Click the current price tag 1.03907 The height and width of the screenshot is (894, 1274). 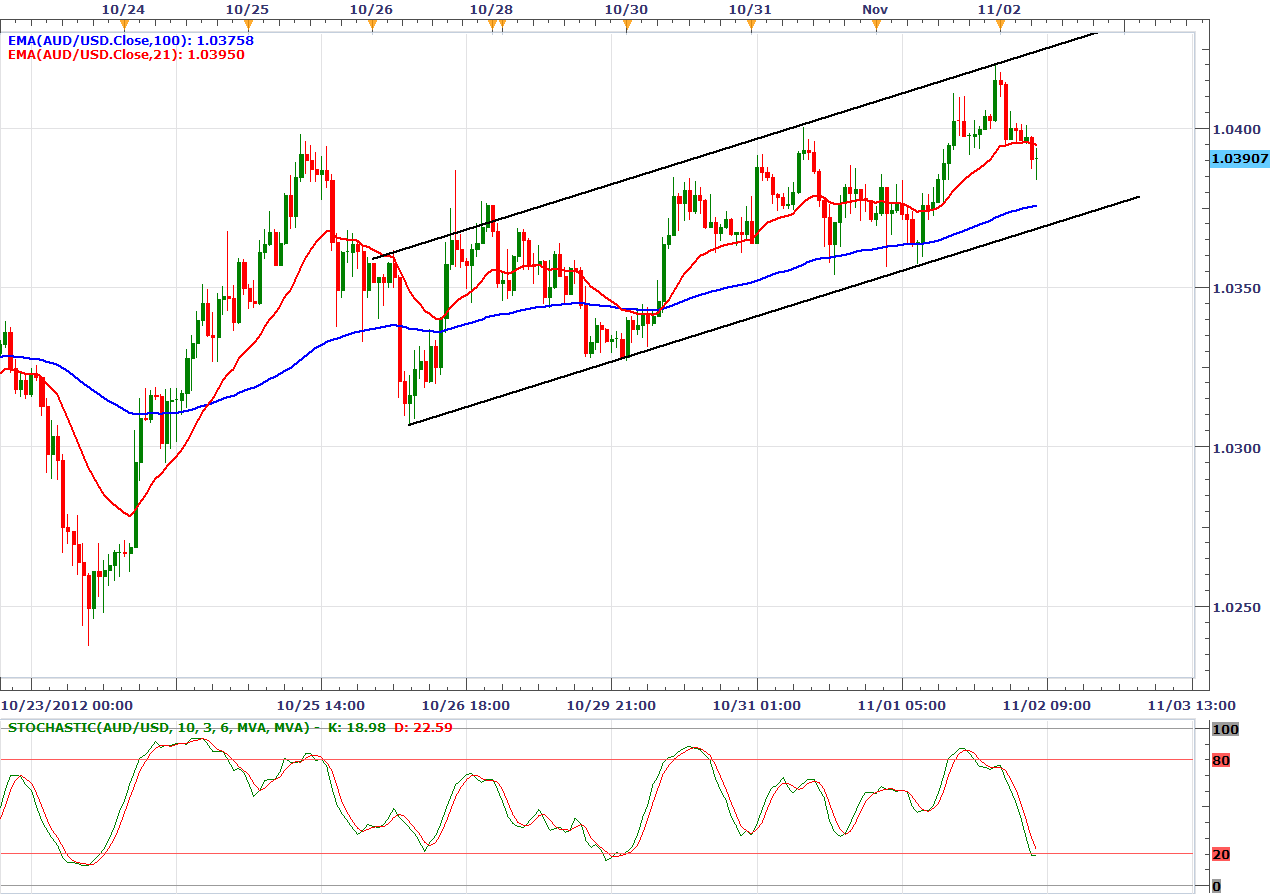[x=1239, y=159]
